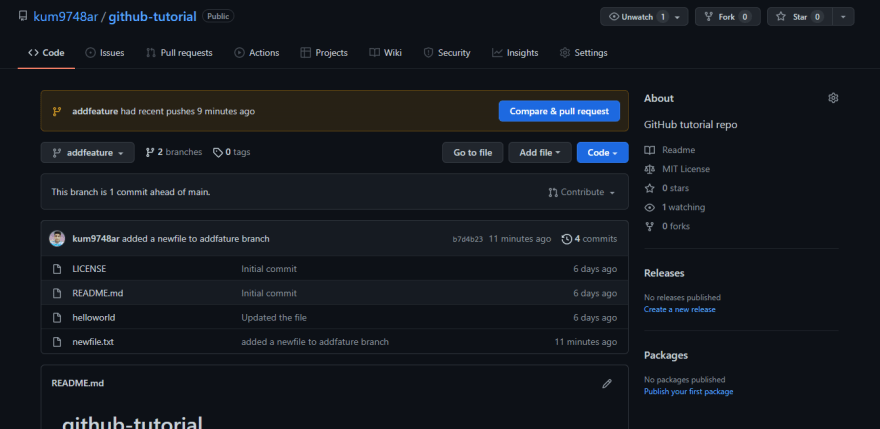Screen dimensions: 880x429
Task: Click Publish your first package
Action: [689, 391]
